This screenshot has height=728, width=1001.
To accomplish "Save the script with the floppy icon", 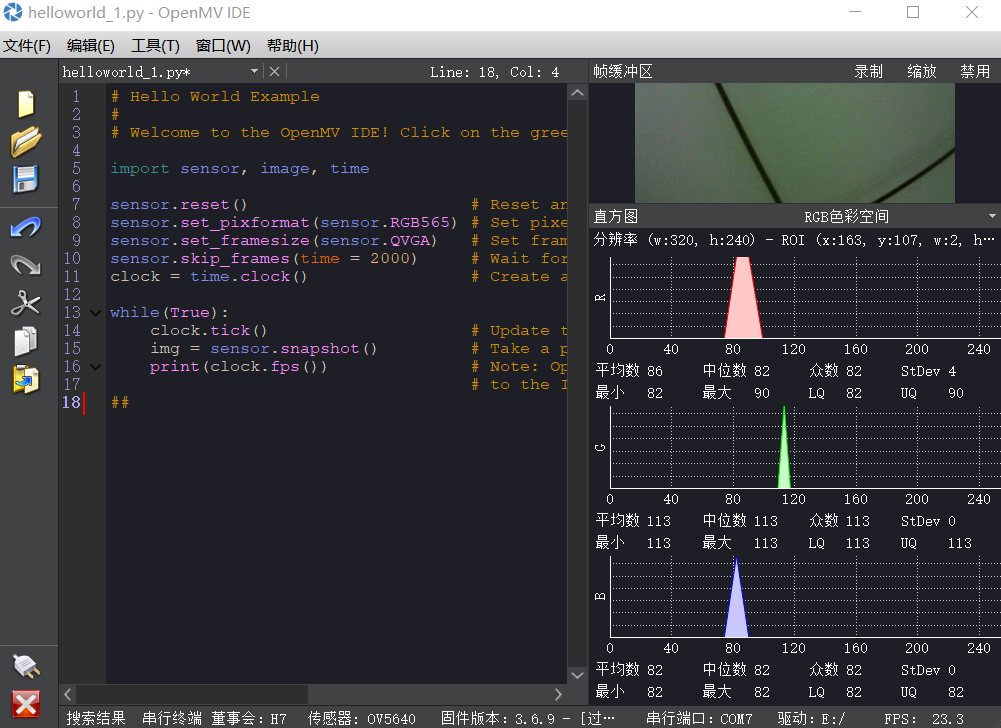I will [x=26, y=179].
